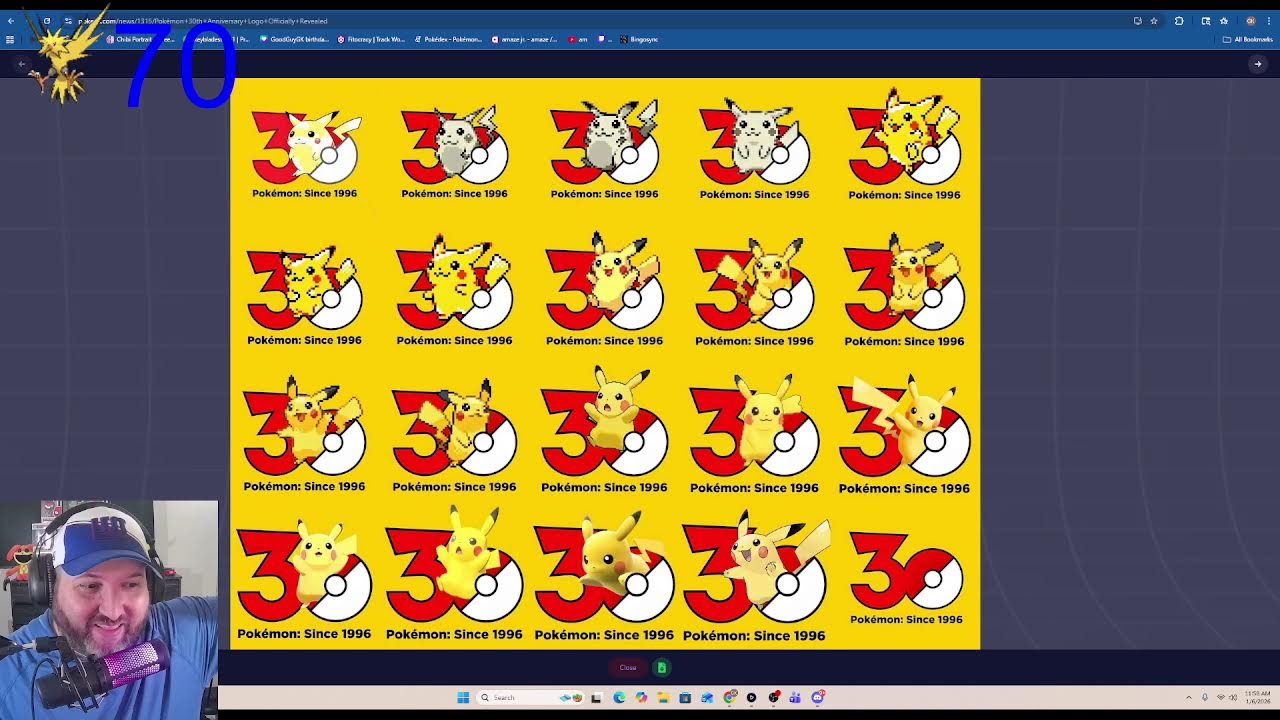Open Microsoft Edge from the taskbar
Viewport: 1280px width, 720px height.
(x=619, y=697)
